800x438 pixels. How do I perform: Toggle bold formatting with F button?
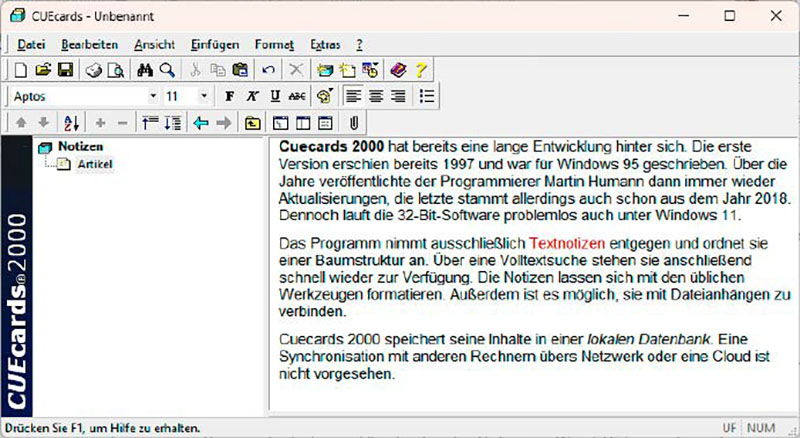(x=230, y=96)
